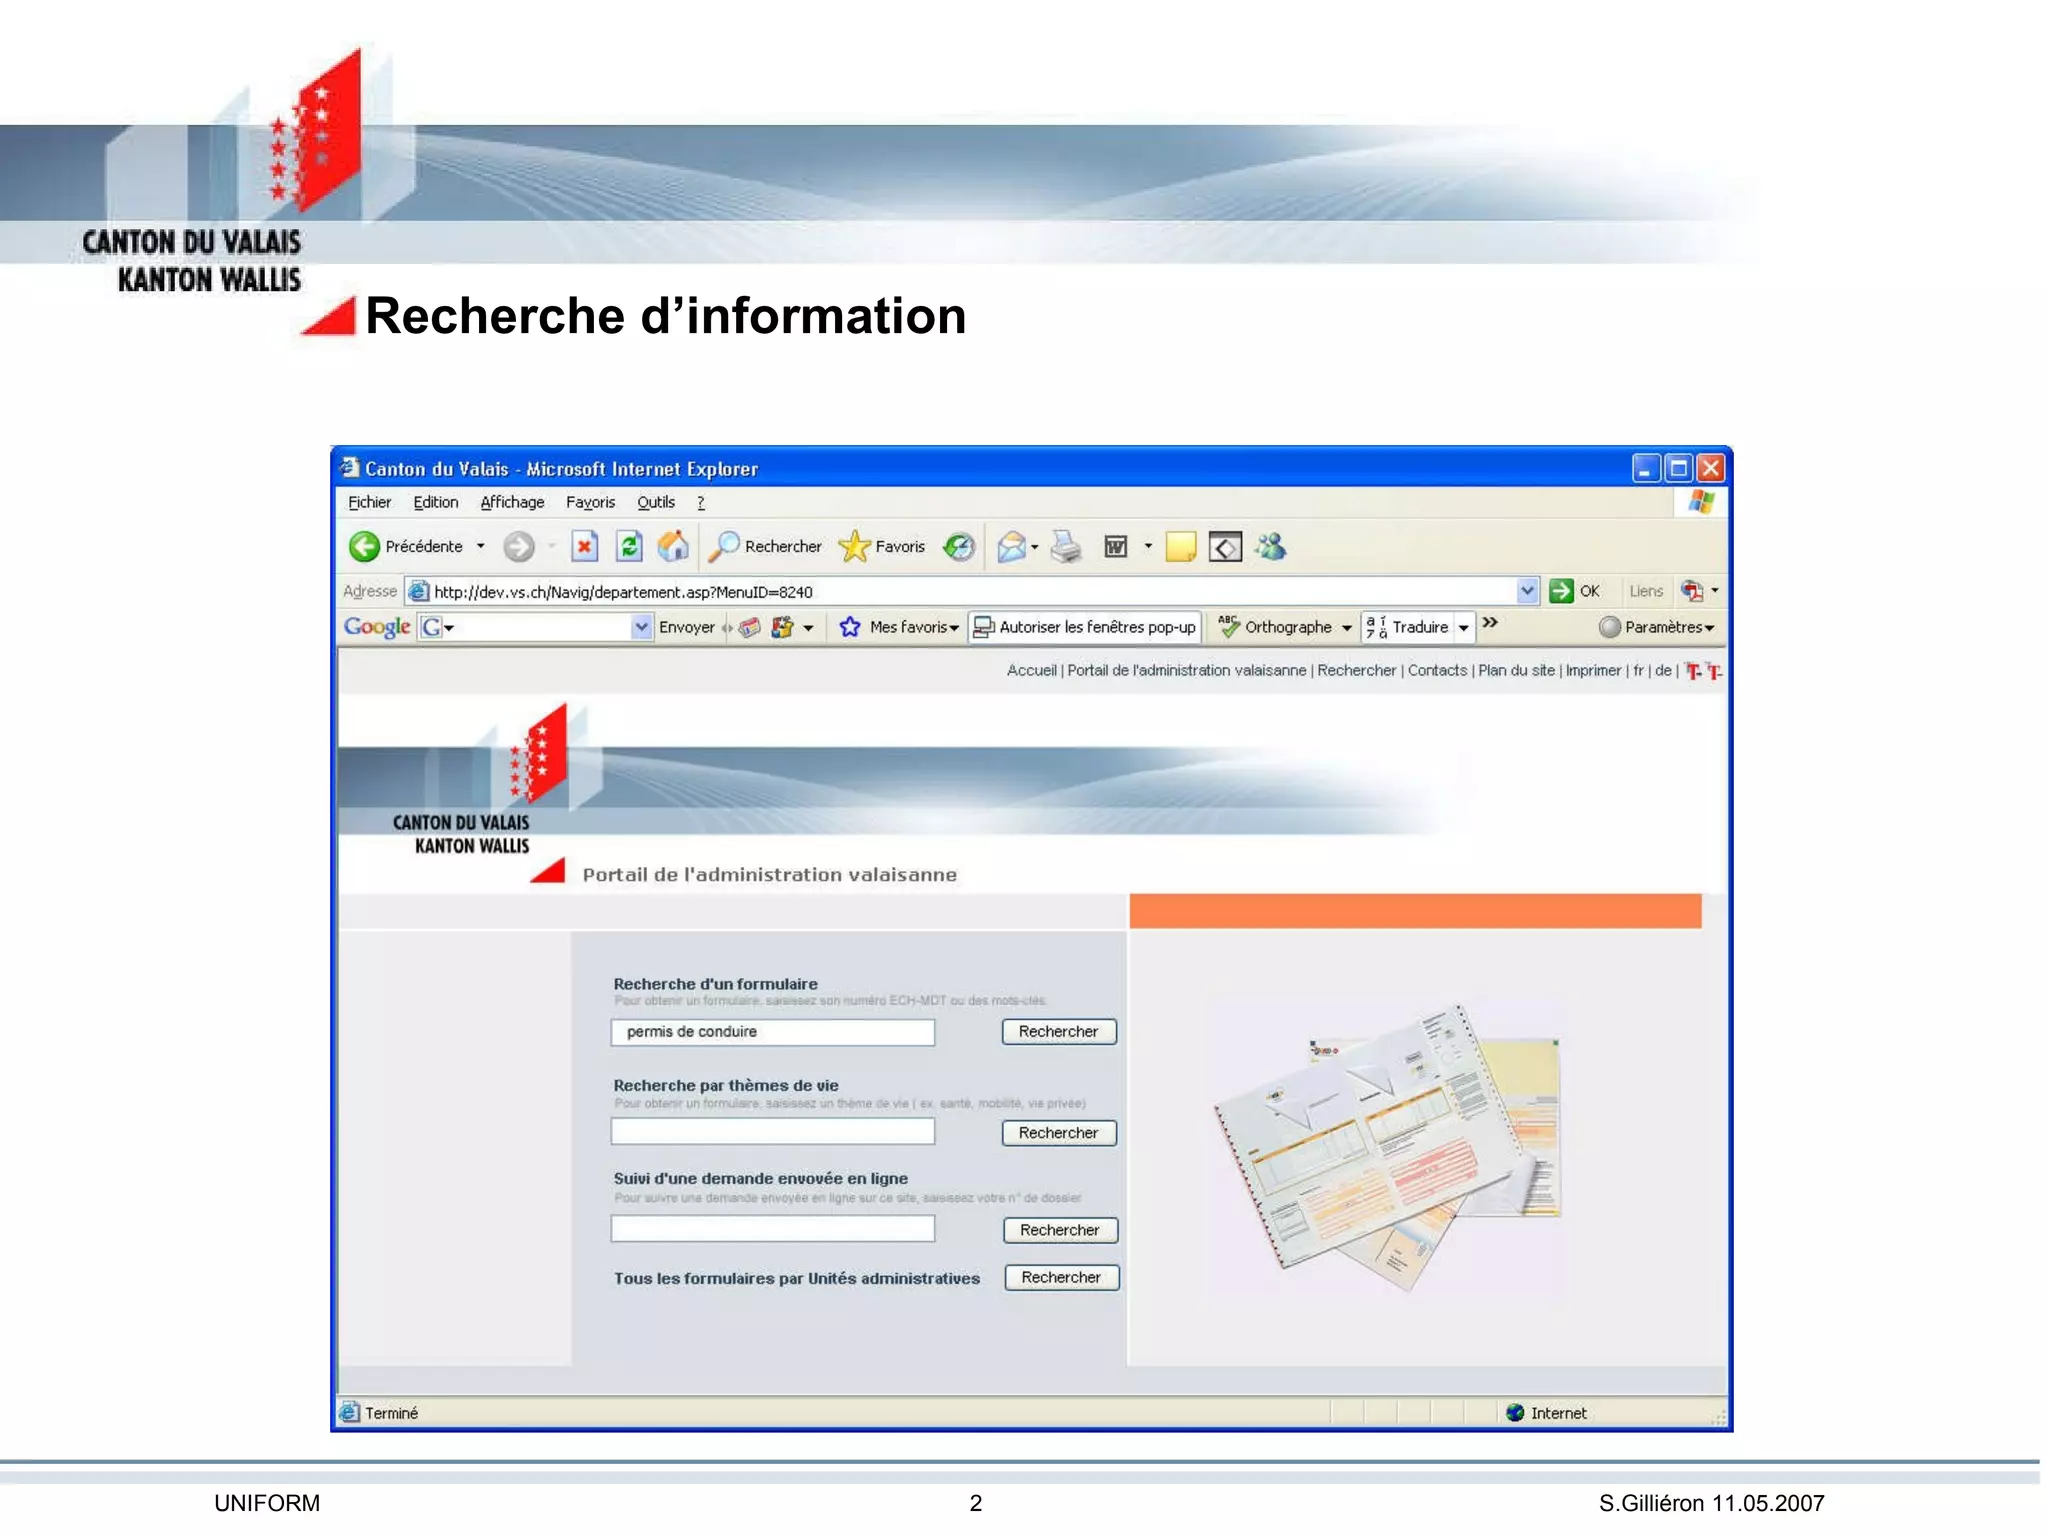
Task: Open the Affichage menu
Action: 512,502
